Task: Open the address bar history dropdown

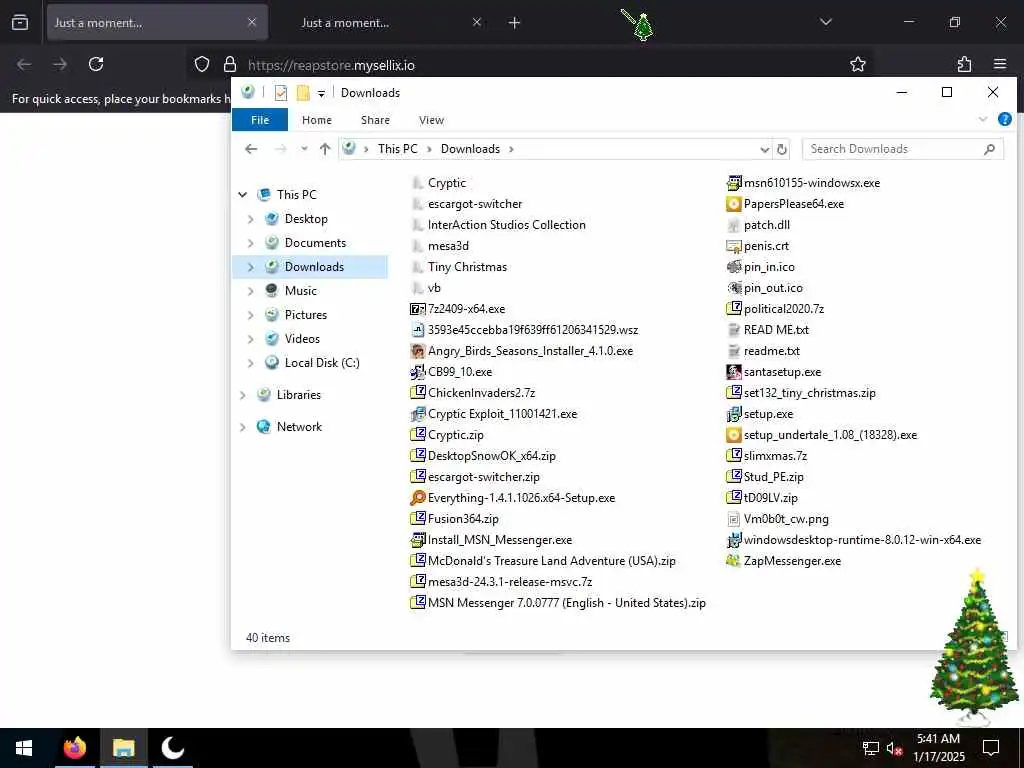Action: (x=764, y=150)
